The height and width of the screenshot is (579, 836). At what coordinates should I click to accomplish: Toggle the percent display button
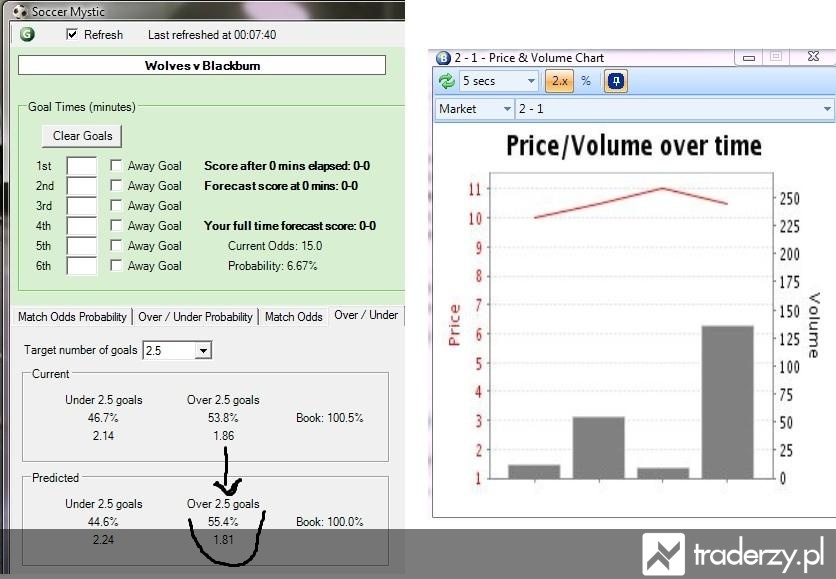pos(586,81)
